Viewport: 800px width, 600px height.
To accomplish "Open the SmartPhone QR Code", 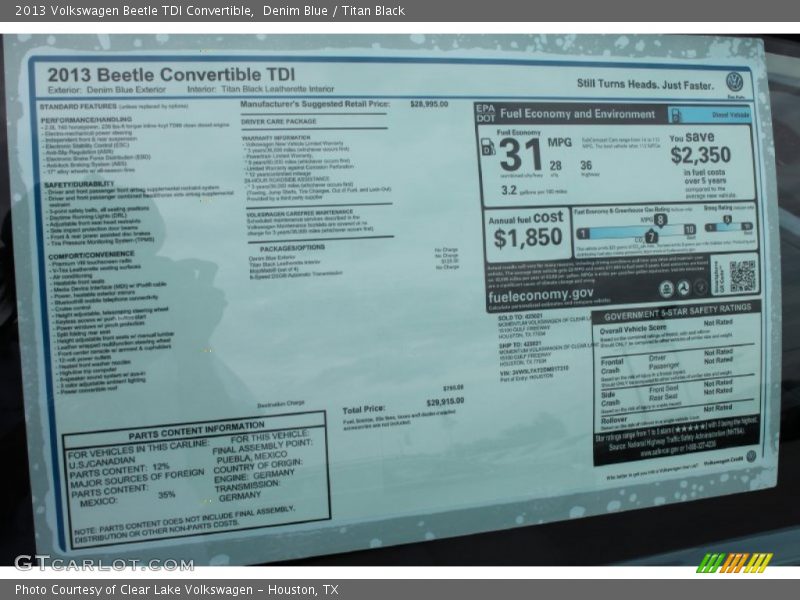I will pos(740,277).
